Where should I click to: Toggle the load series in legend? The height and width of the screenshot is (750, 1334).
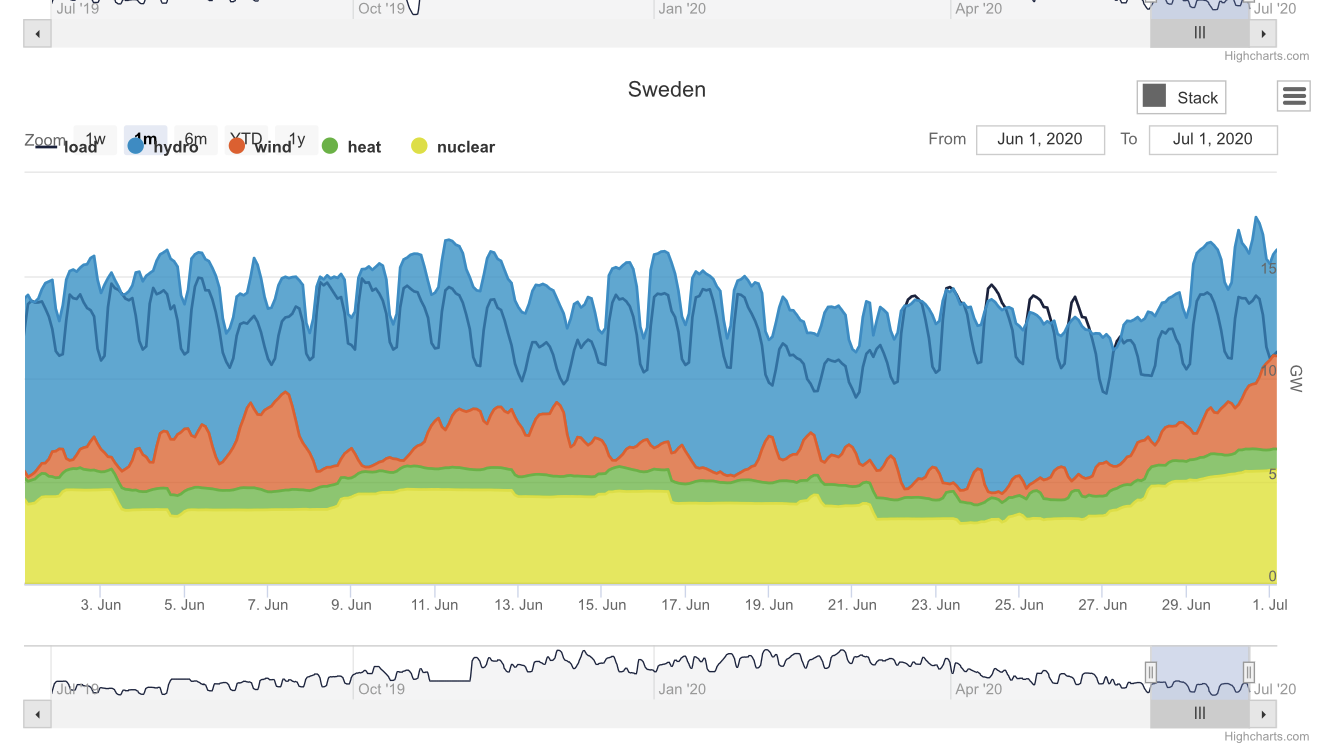point(66,147)
